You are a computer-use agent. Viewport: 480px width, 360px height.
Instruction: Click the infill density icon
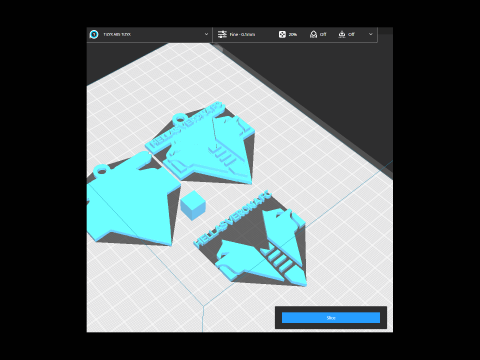pos(282,34)
